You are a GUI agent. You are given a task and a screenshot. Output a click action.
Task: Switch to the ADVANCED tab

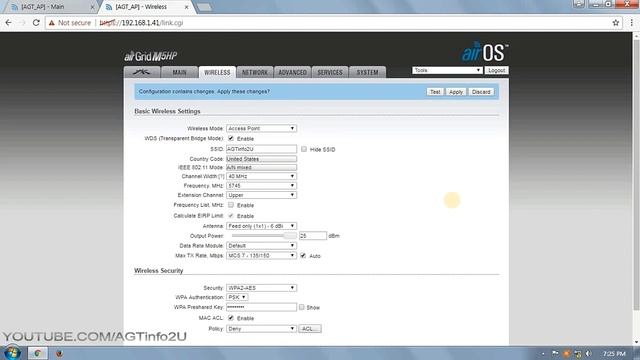pyautogui.click(x=292, y=72)
